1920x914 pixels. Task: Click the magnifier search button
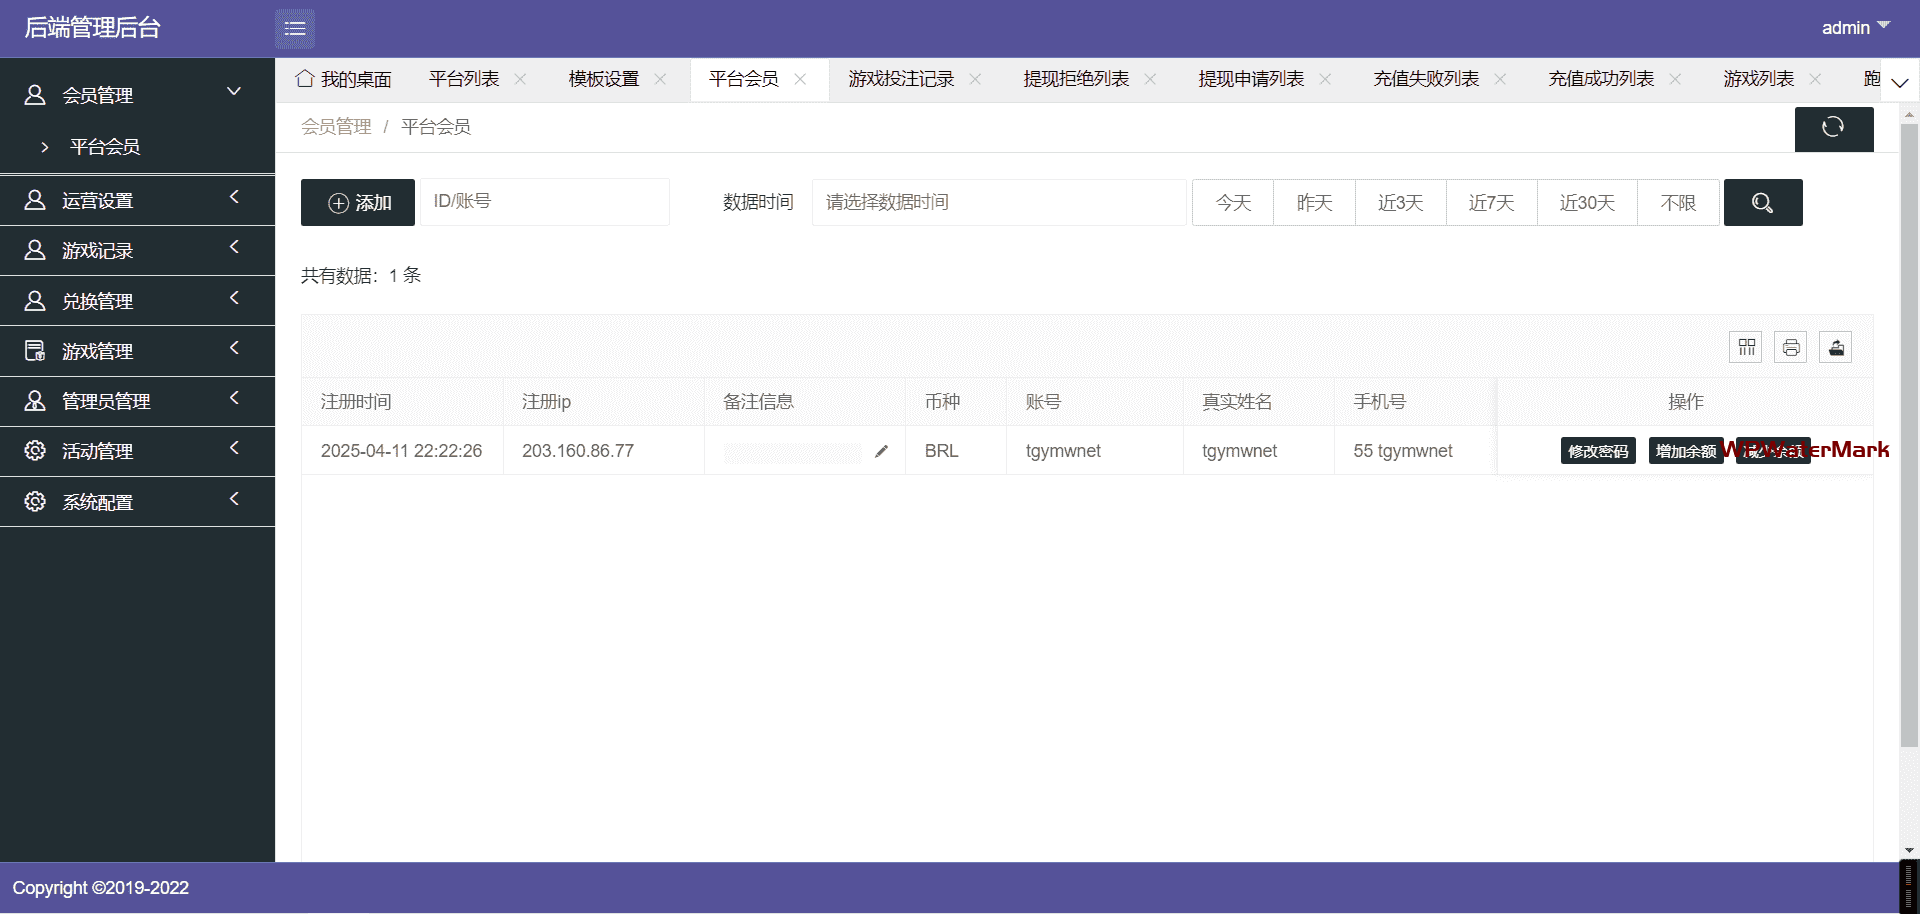(1762, 203)
